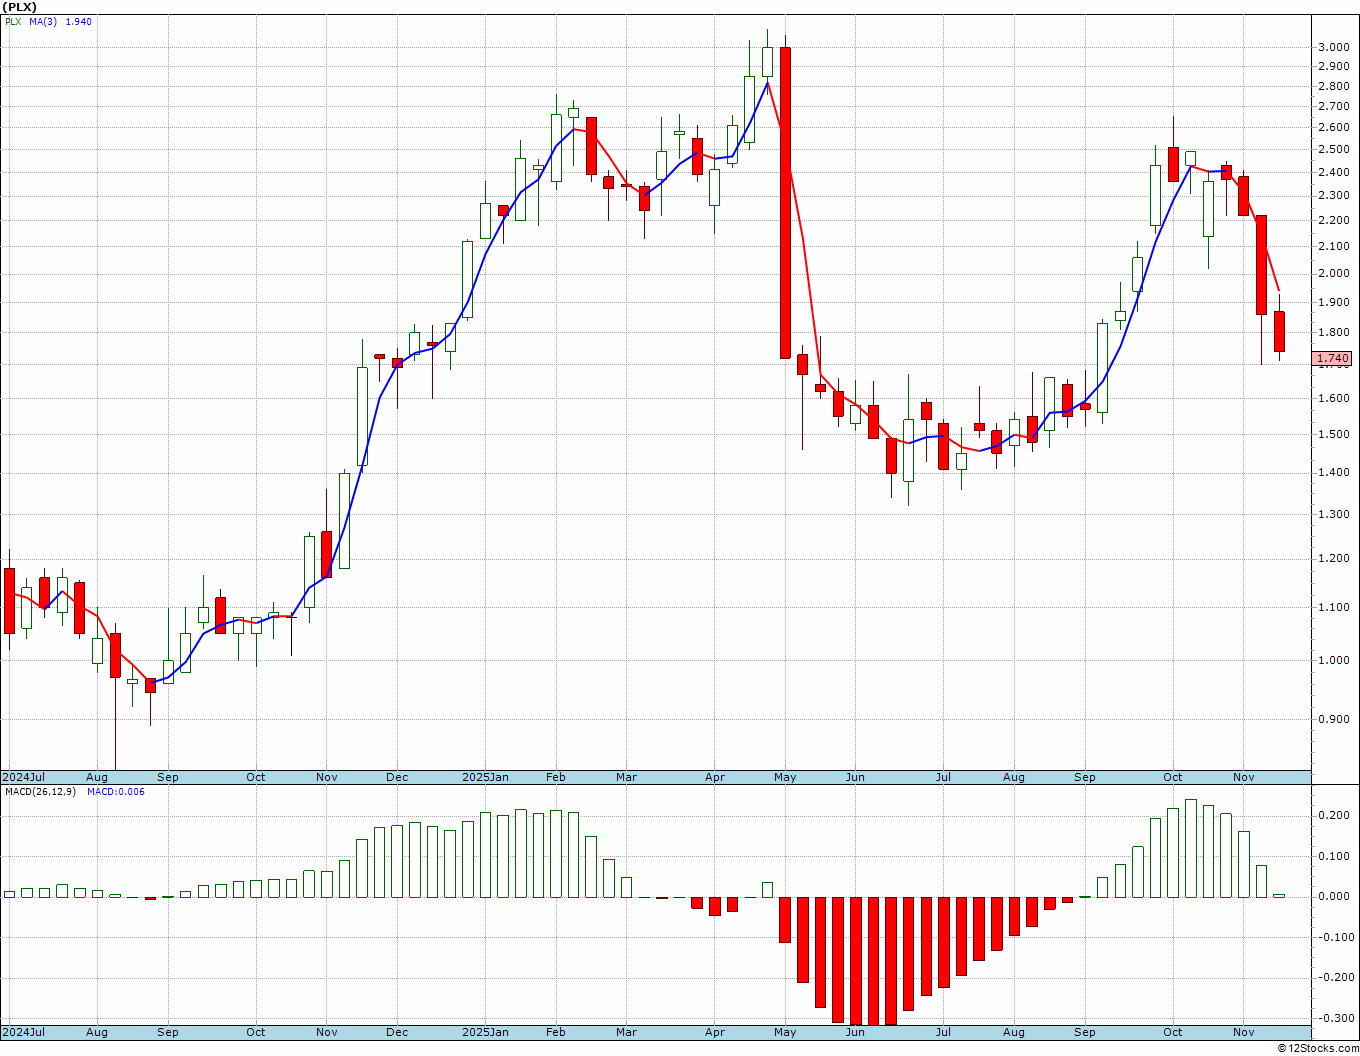
Task: Click Apr on the MACD panel date axis
Action: pos(715,1032)
